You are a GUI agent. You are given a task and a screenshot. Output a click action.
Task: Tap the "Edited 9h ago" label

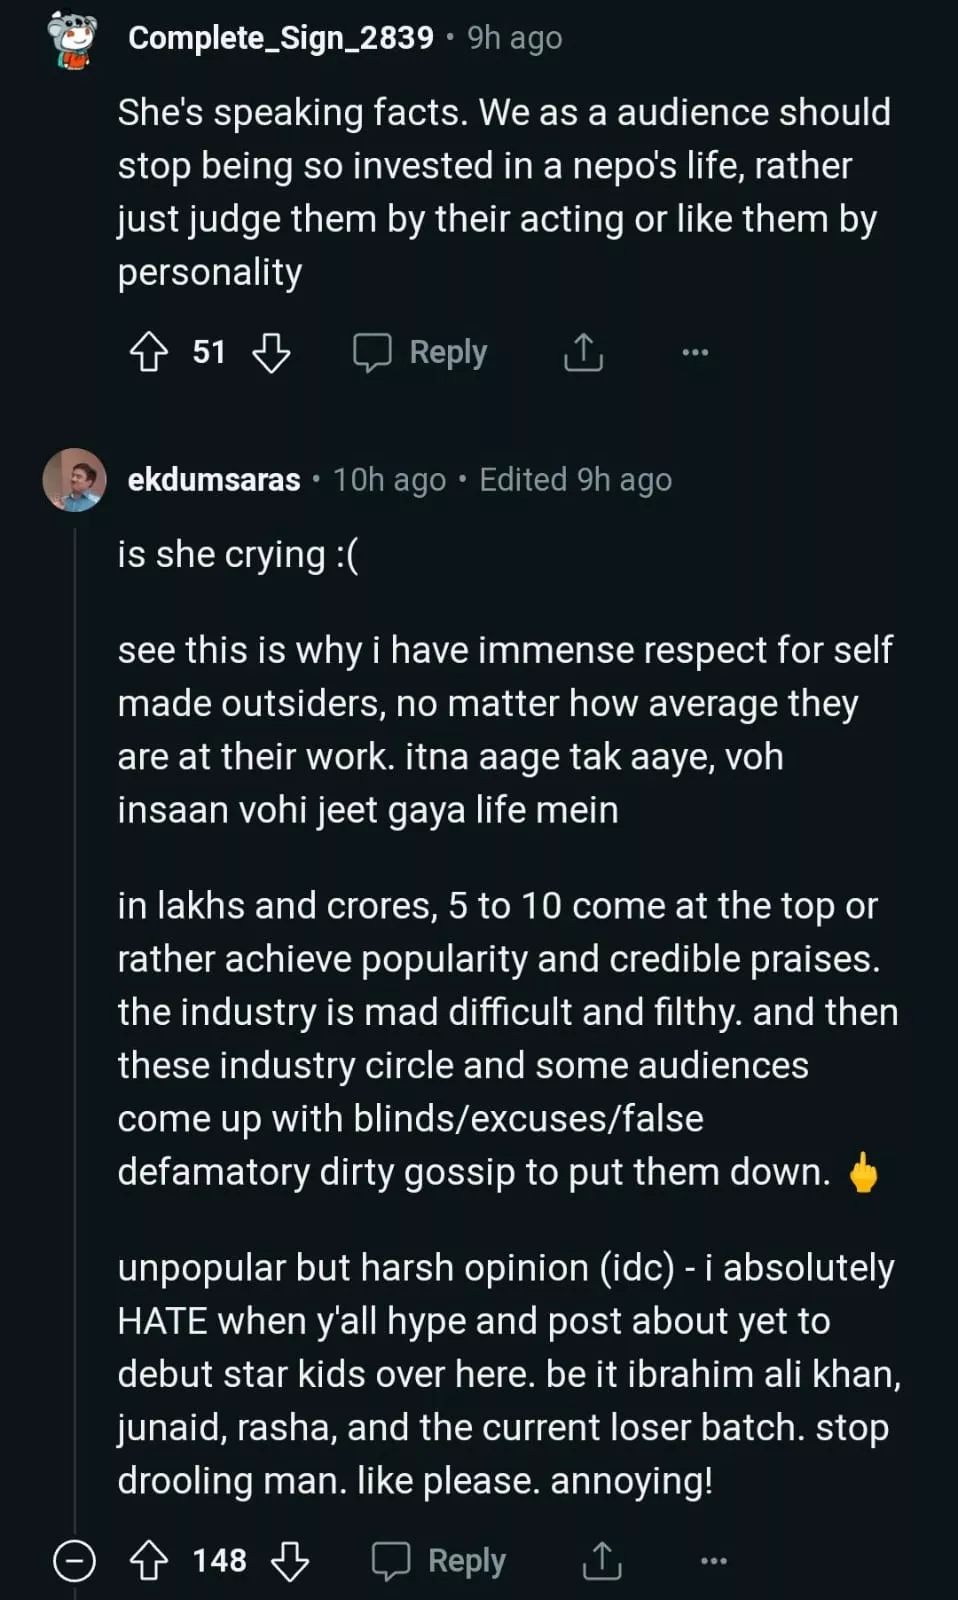(x=575, y=480)
